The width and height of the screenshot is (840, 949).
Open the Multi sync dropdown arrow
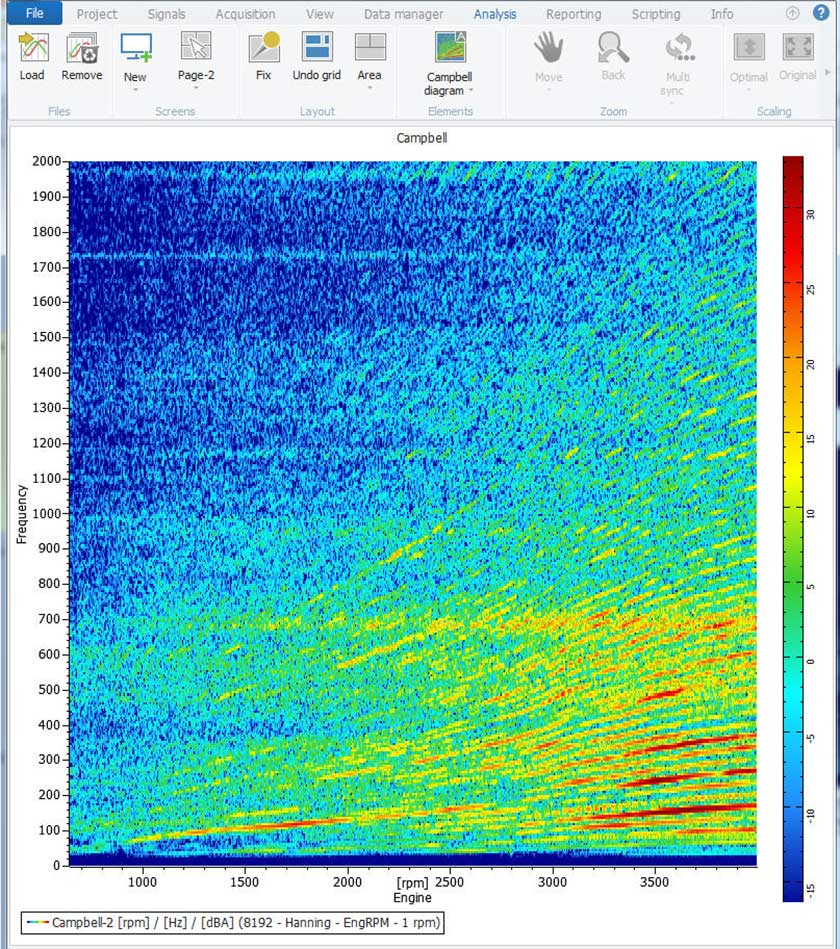[x=672, y=104]
